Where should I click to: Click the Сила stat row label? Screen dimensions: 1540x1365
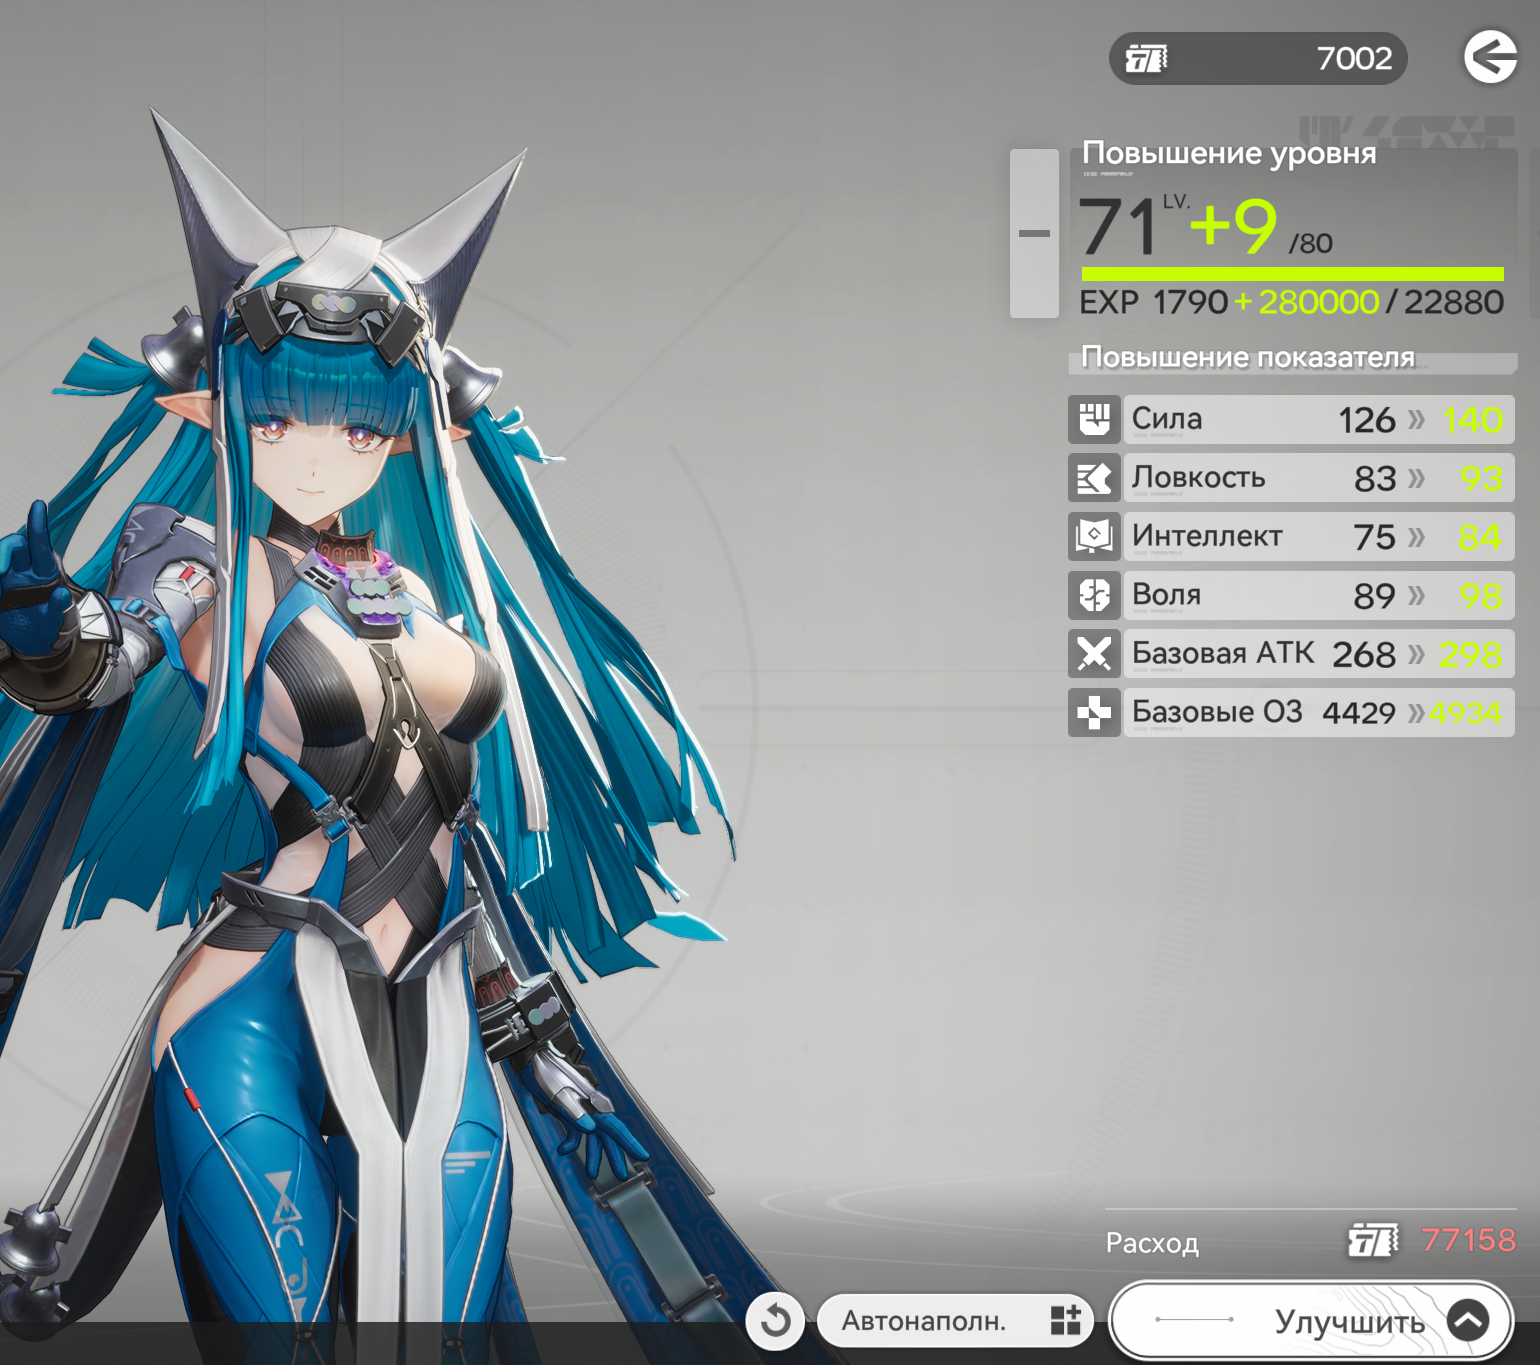tap(1167, 419)
